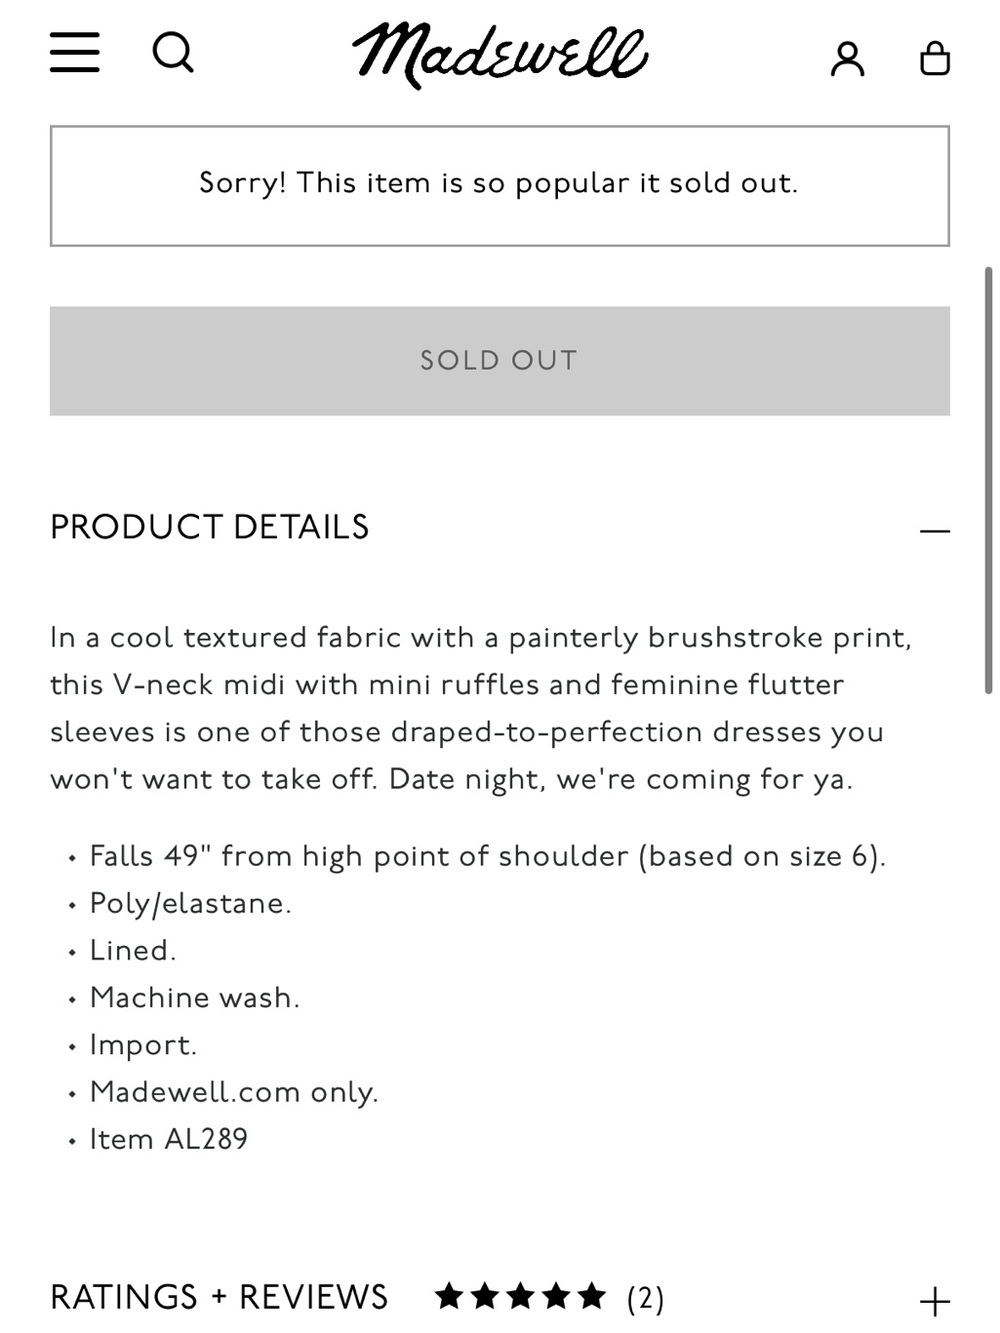Click the review count (2)
The image size is (1000, 1333).
[x=645, y=1298]
